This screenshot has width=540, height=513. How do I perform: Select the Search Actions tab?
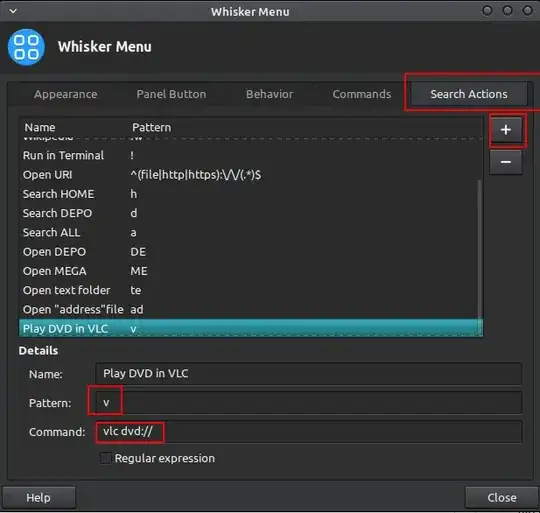point(469,94)
